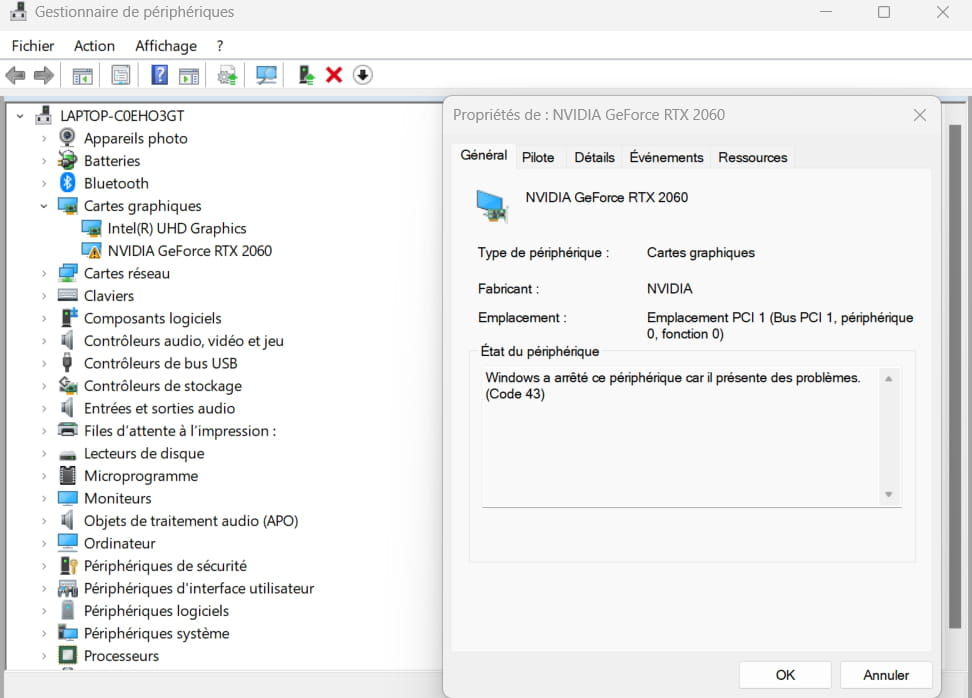Click the Update driver toolbar icon
The width and height of the screenshot is (972, 698).
click(x=228, y=76)
